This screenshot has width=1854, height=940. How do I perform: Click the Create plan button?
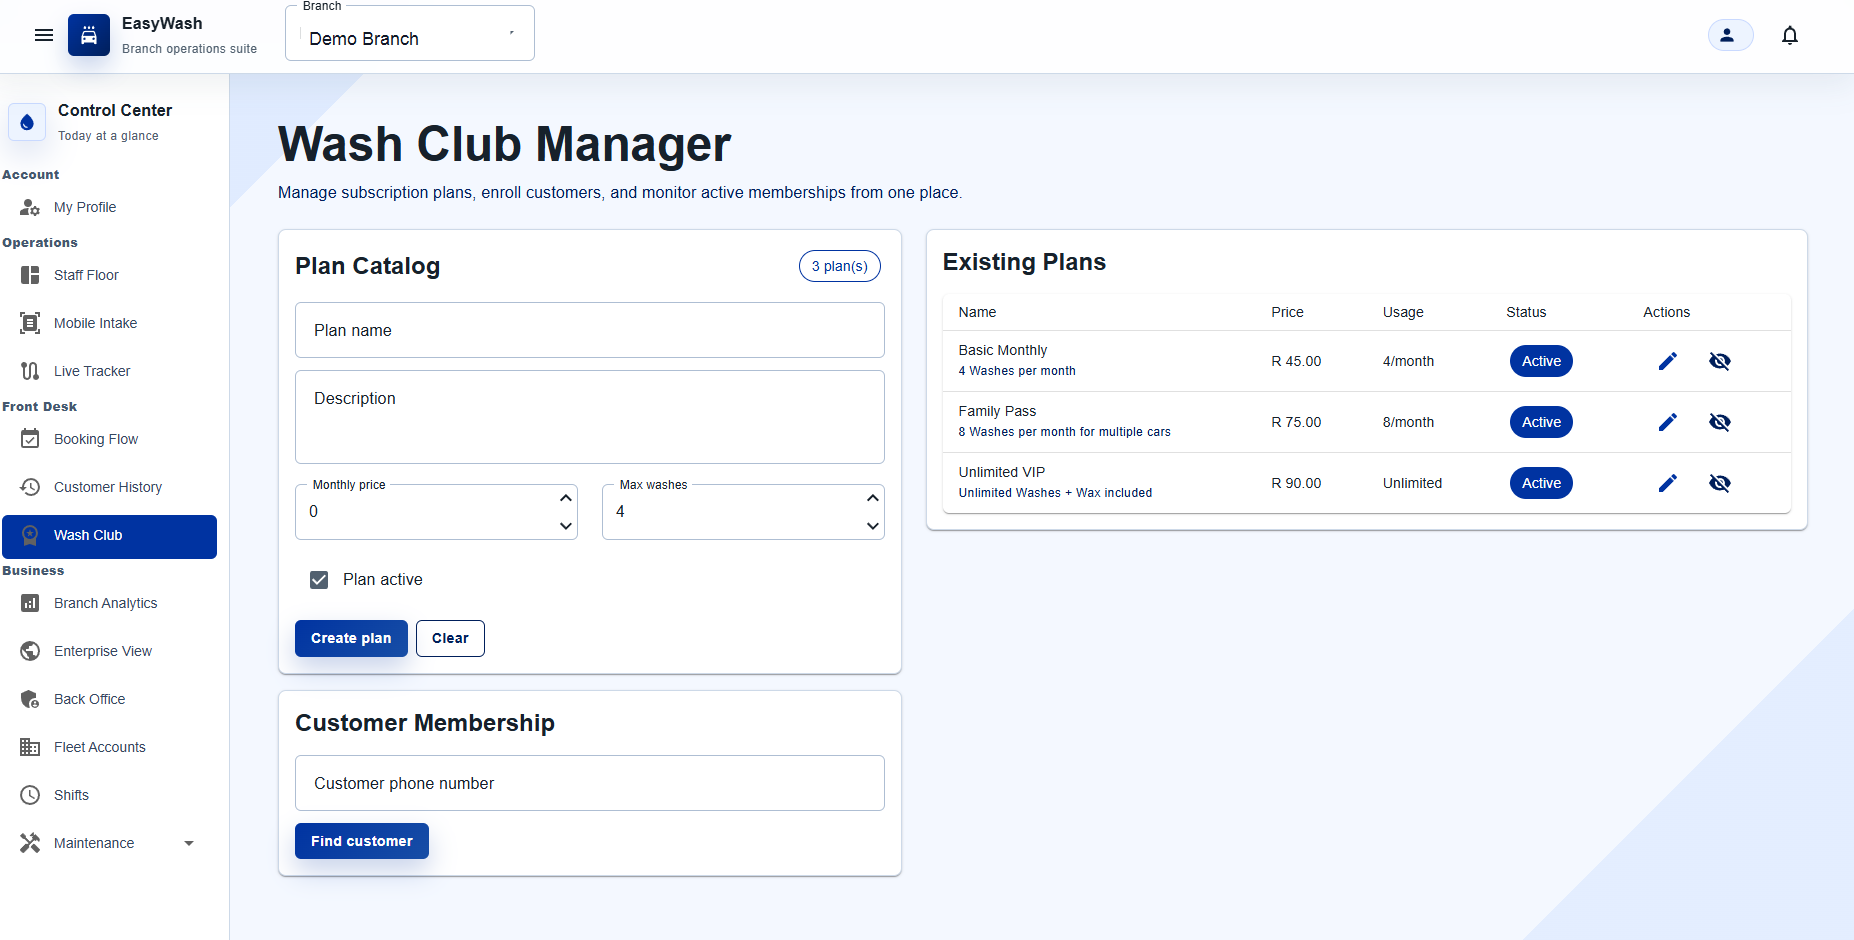coord(351,638)
